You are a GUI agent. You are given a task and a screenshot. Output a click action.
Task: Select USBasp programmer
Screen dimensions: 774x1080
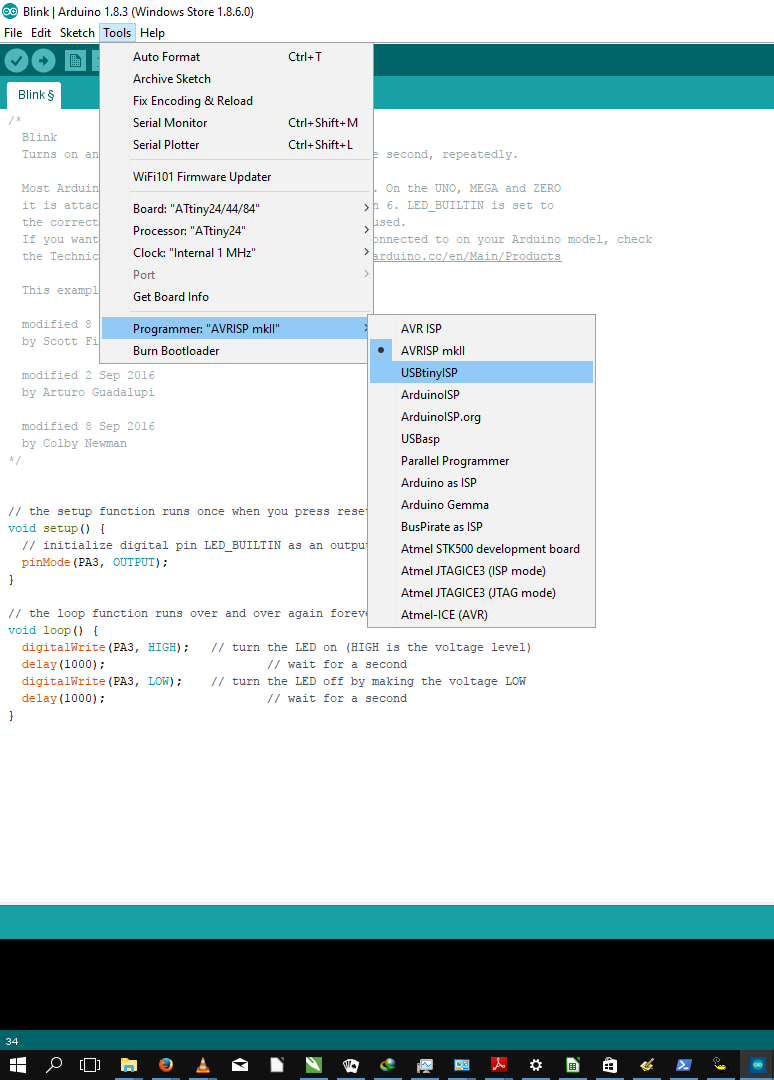point(481,439)
